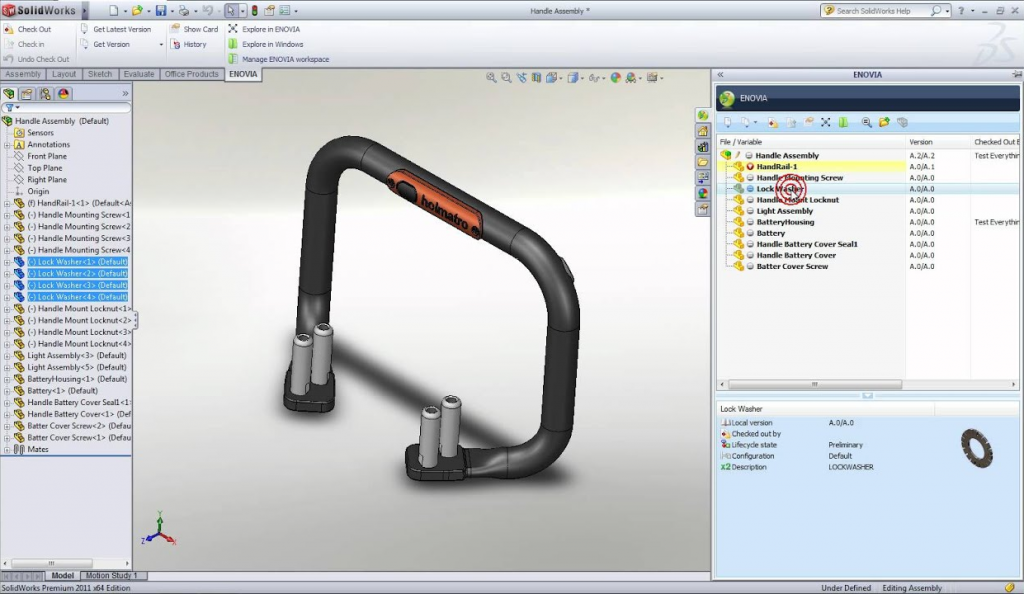Screen dimensions: 1024x594
Task: Click Manage ENOVIA workspace button
Action: 285,59
